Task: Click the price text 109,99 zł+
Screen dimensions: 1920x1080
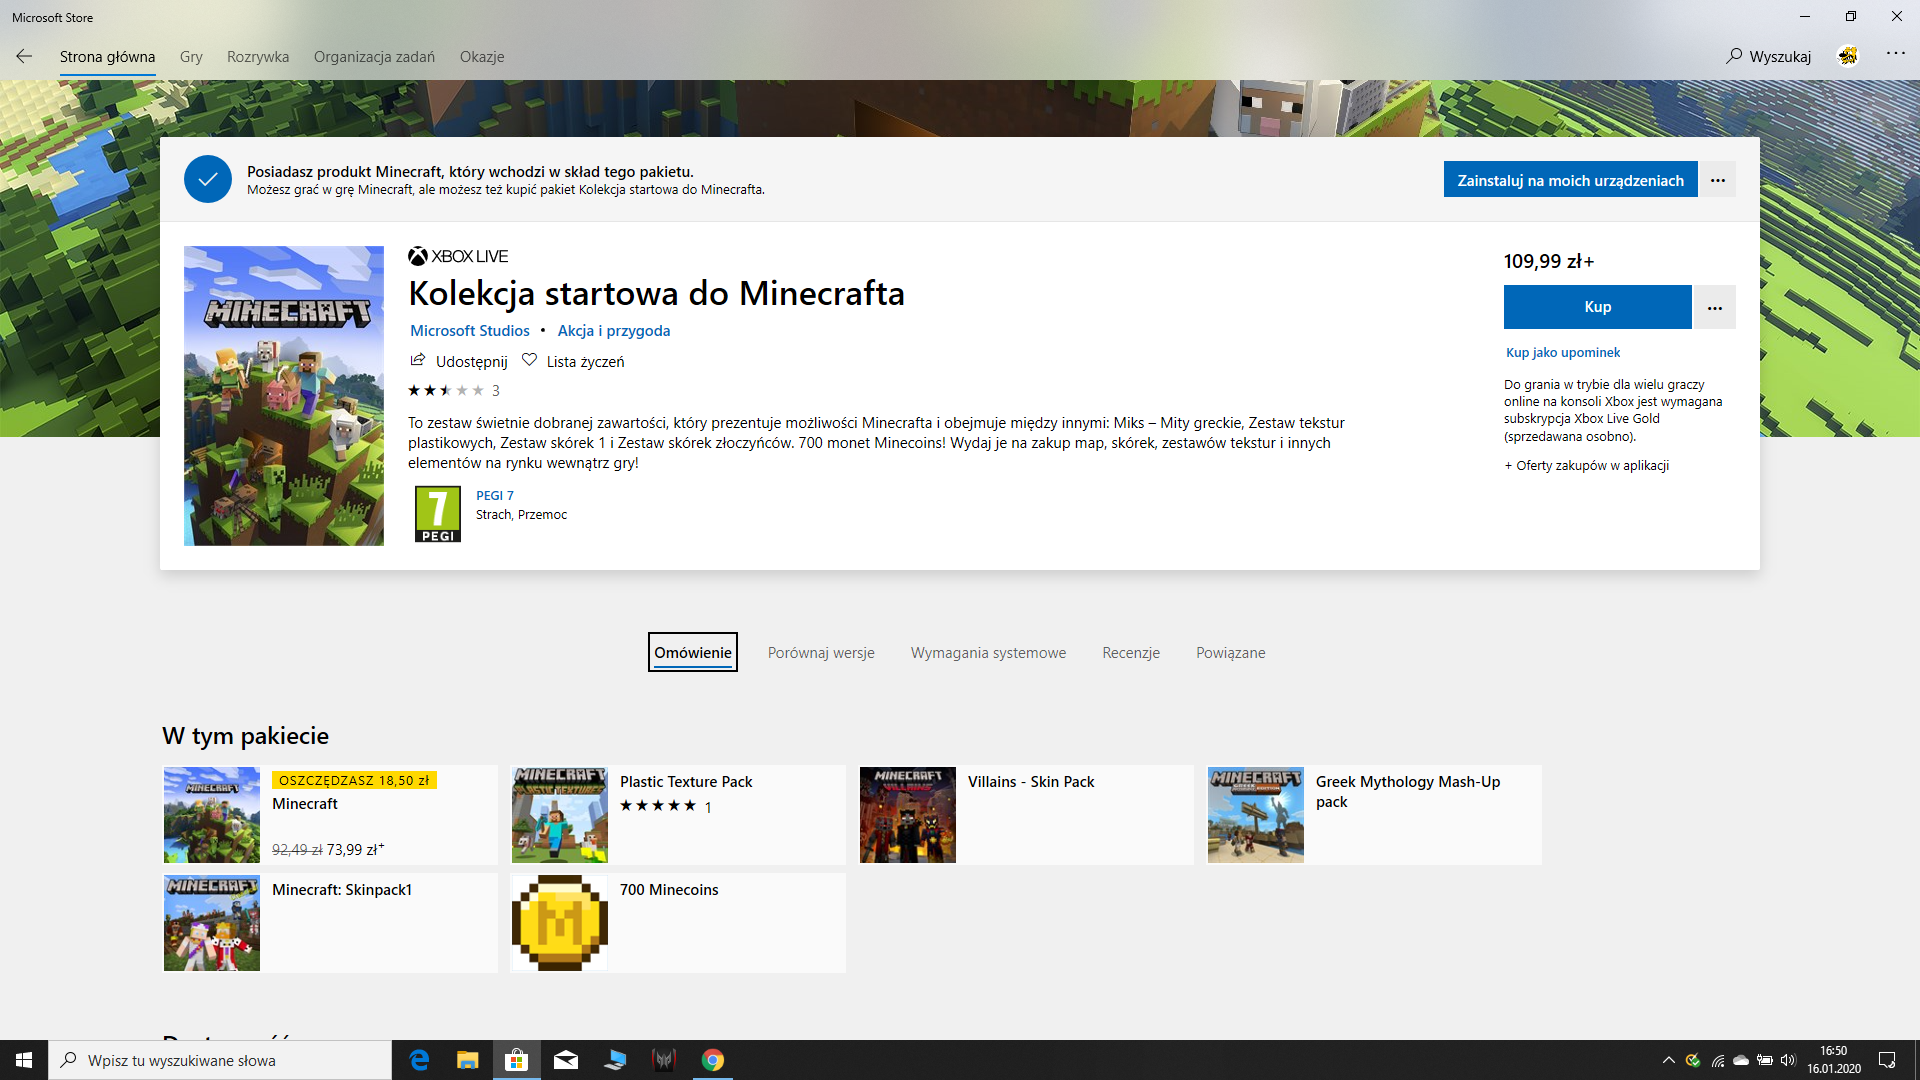Action: (1549, 261)
